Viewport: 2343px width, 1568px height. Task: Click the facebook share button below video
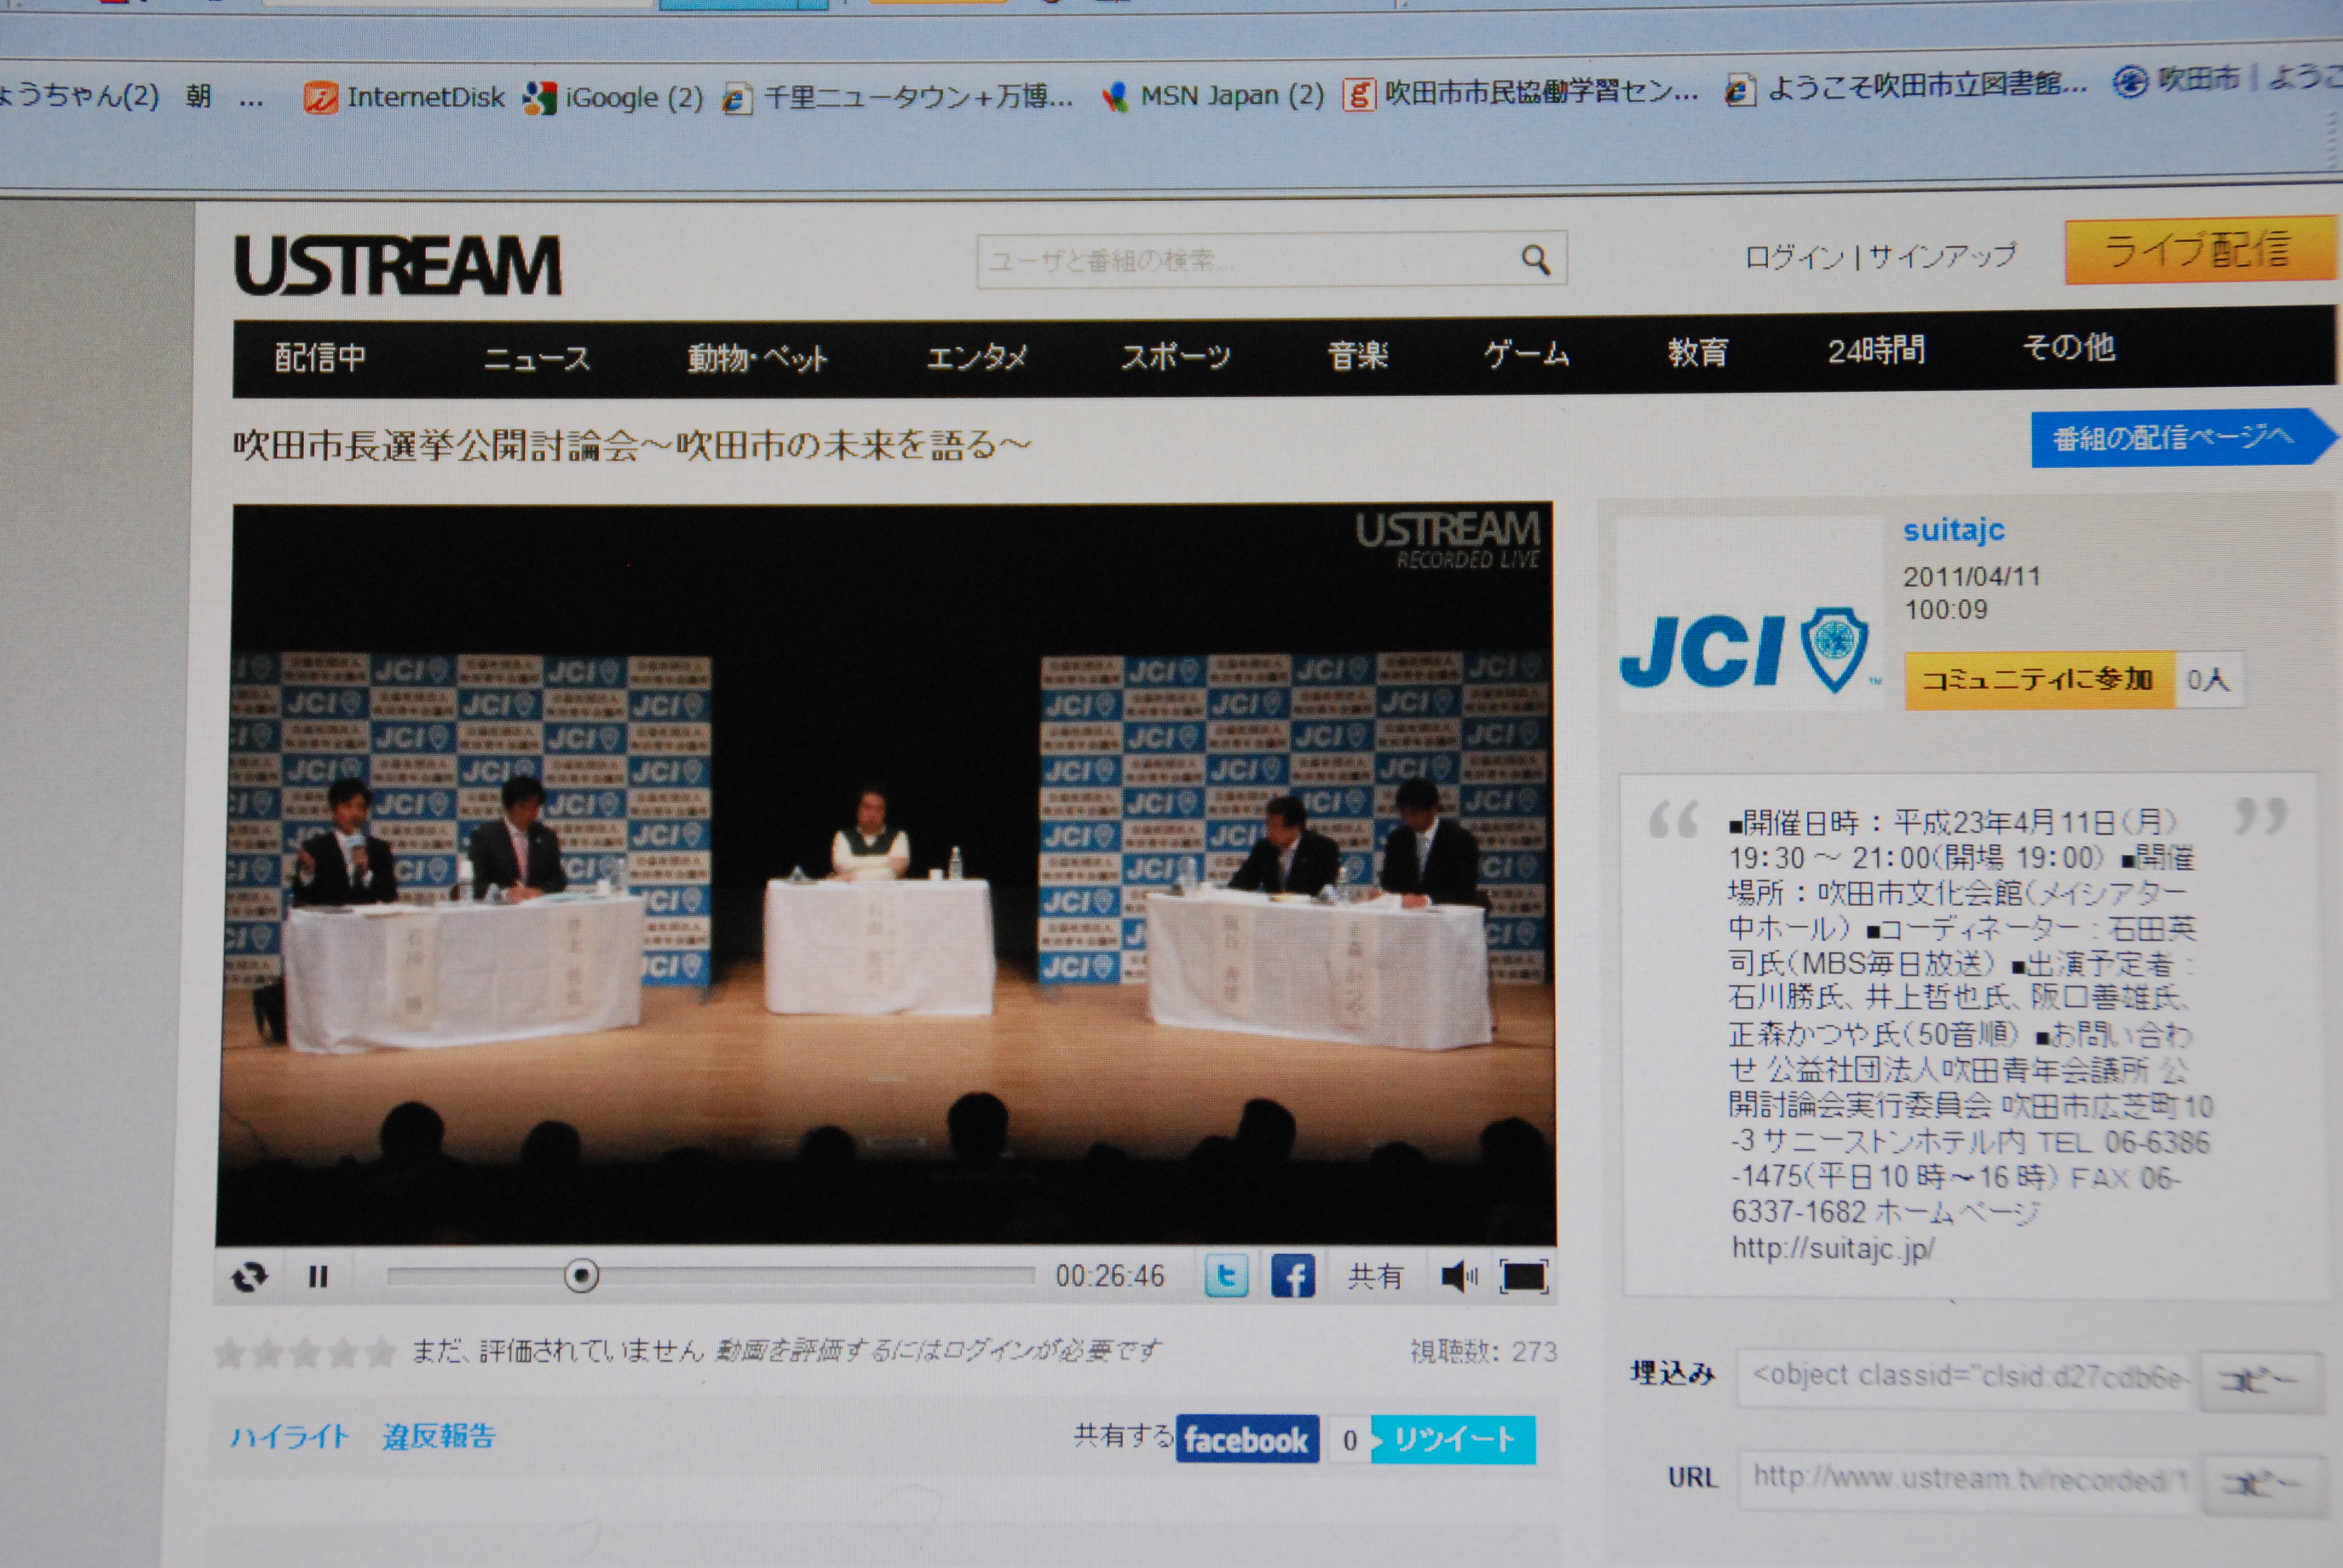pos(1247,1439)
